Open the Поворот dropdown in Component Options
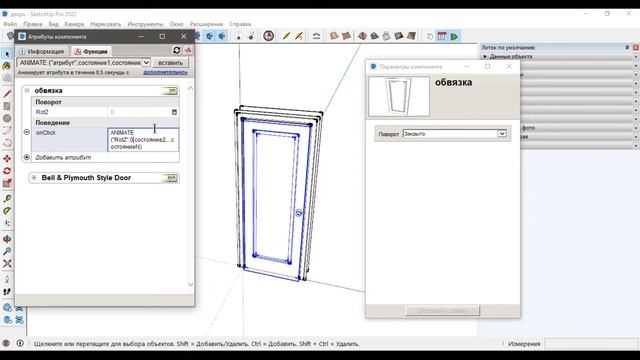Viewport: 640px width, 360px height. (502, 133)
